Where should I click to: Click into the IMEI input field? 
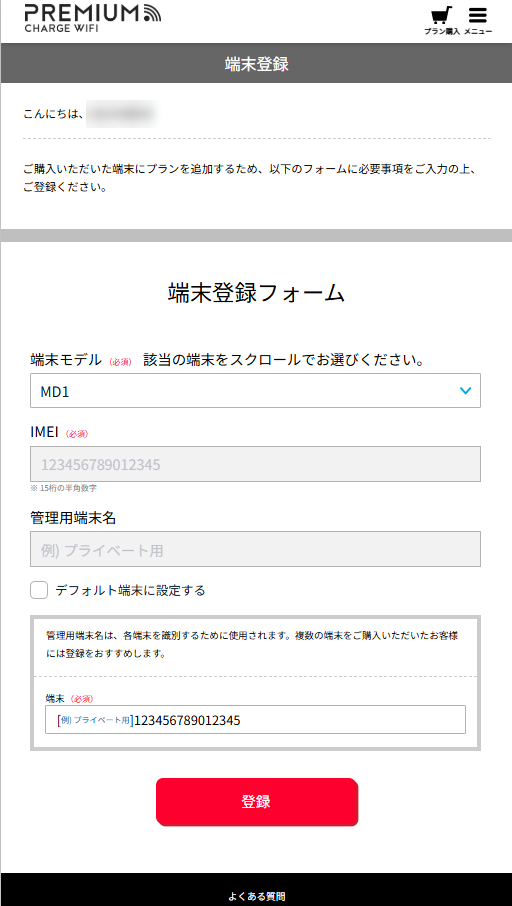point(255,464)
